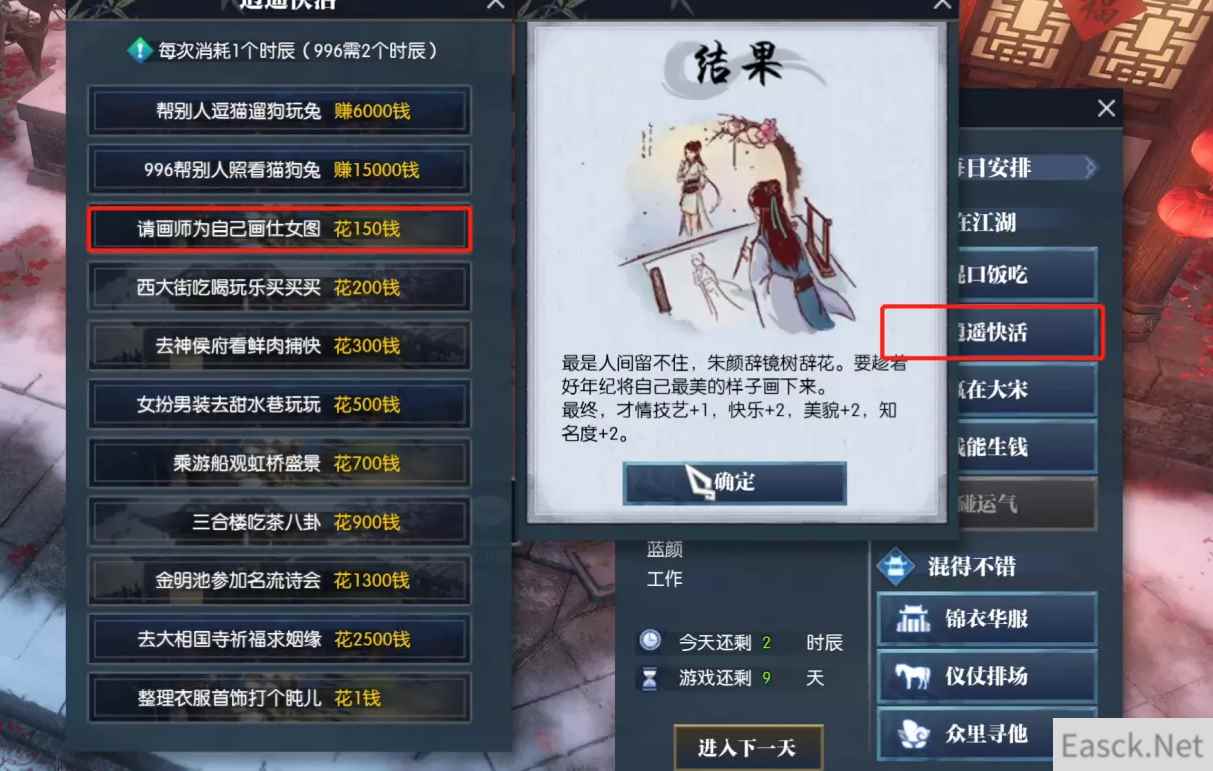Viewport: 1213px width, 771px height.
Task: Click the painter illustration in result panel
Action: [735, 220]
